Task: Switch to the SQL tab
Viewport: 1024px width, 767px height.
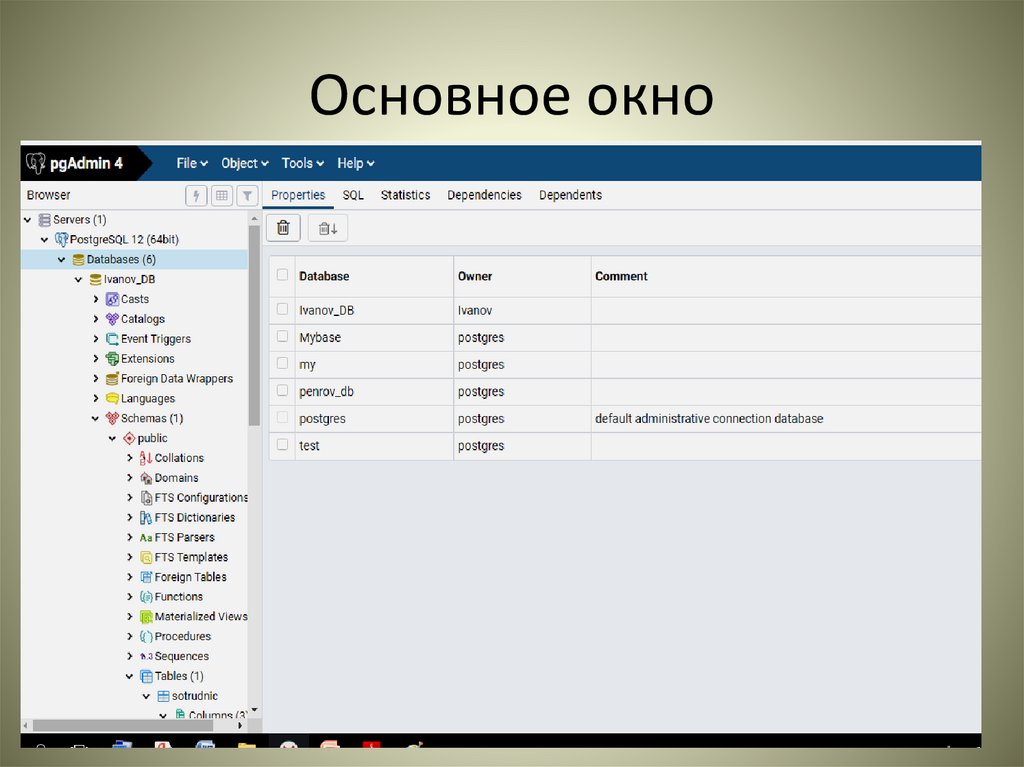Action: [353, 195]
